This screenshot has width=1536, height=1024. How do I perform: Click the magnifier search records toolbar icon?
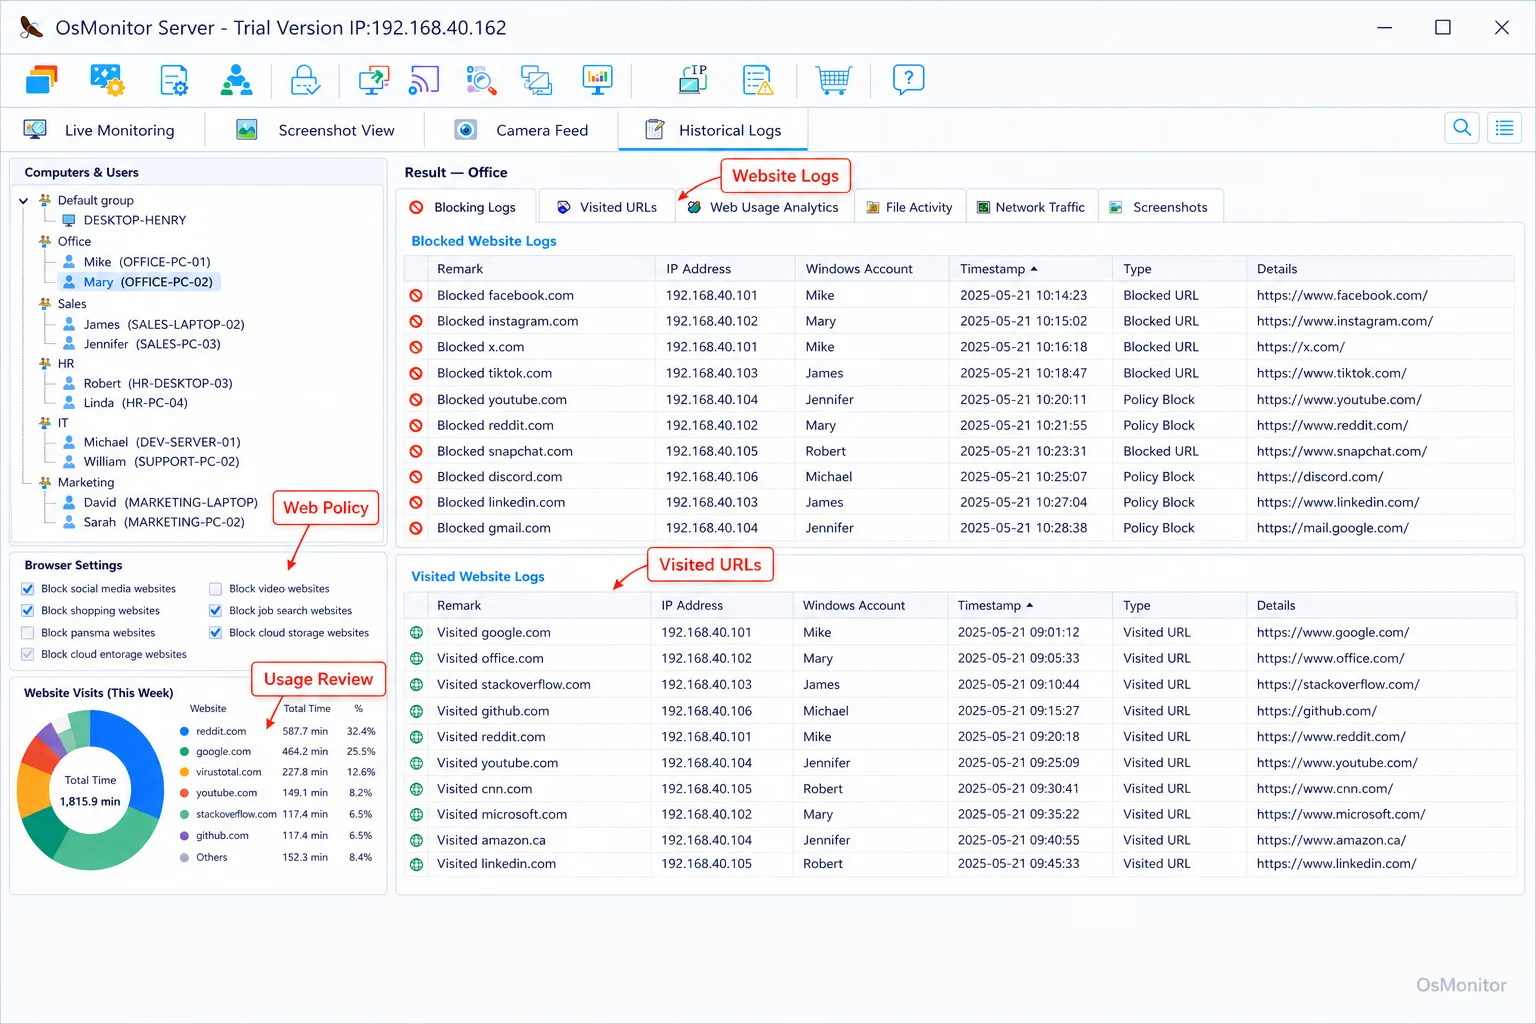481,80
